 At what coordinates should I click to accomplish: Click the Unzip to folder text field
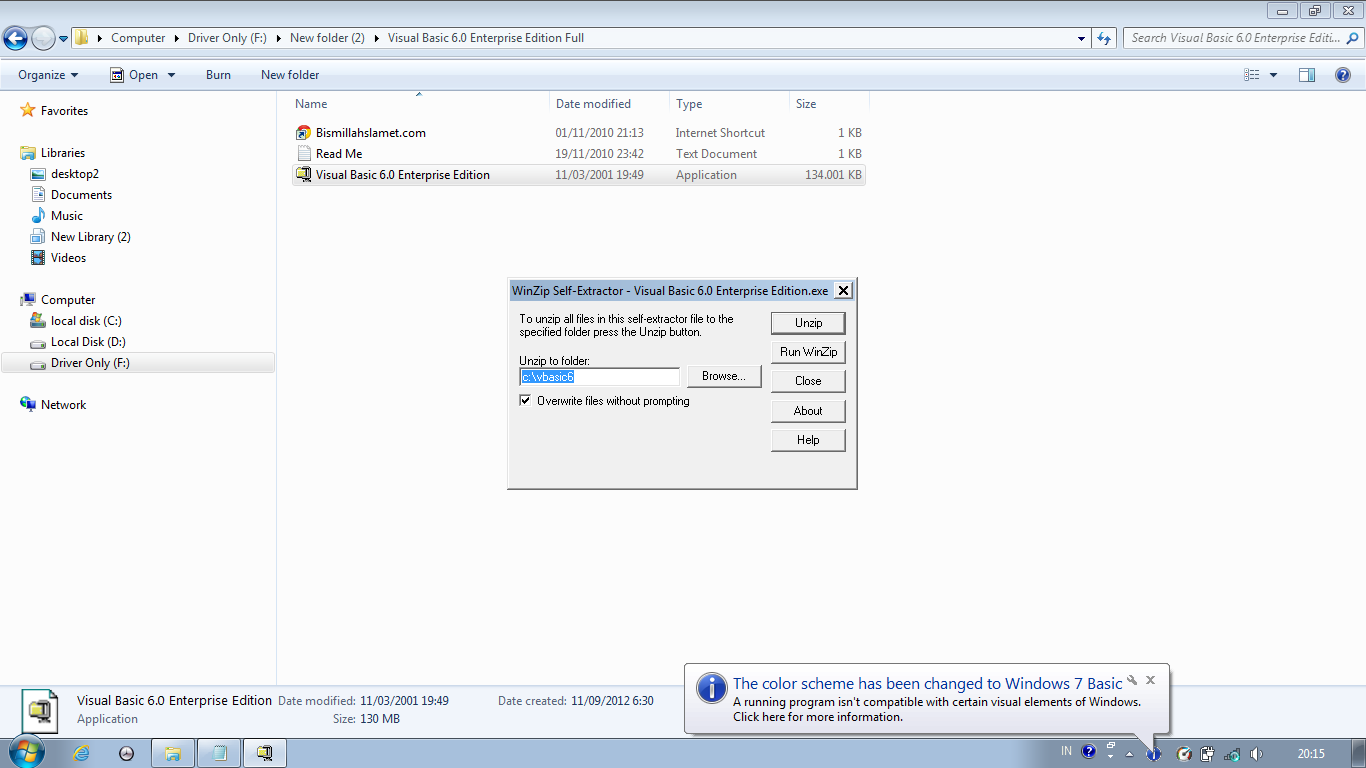[598, 376]
